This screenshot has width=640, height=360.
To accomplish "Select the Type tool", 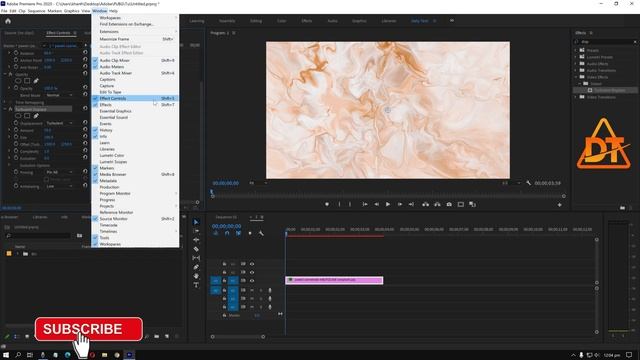I will 196,285.
